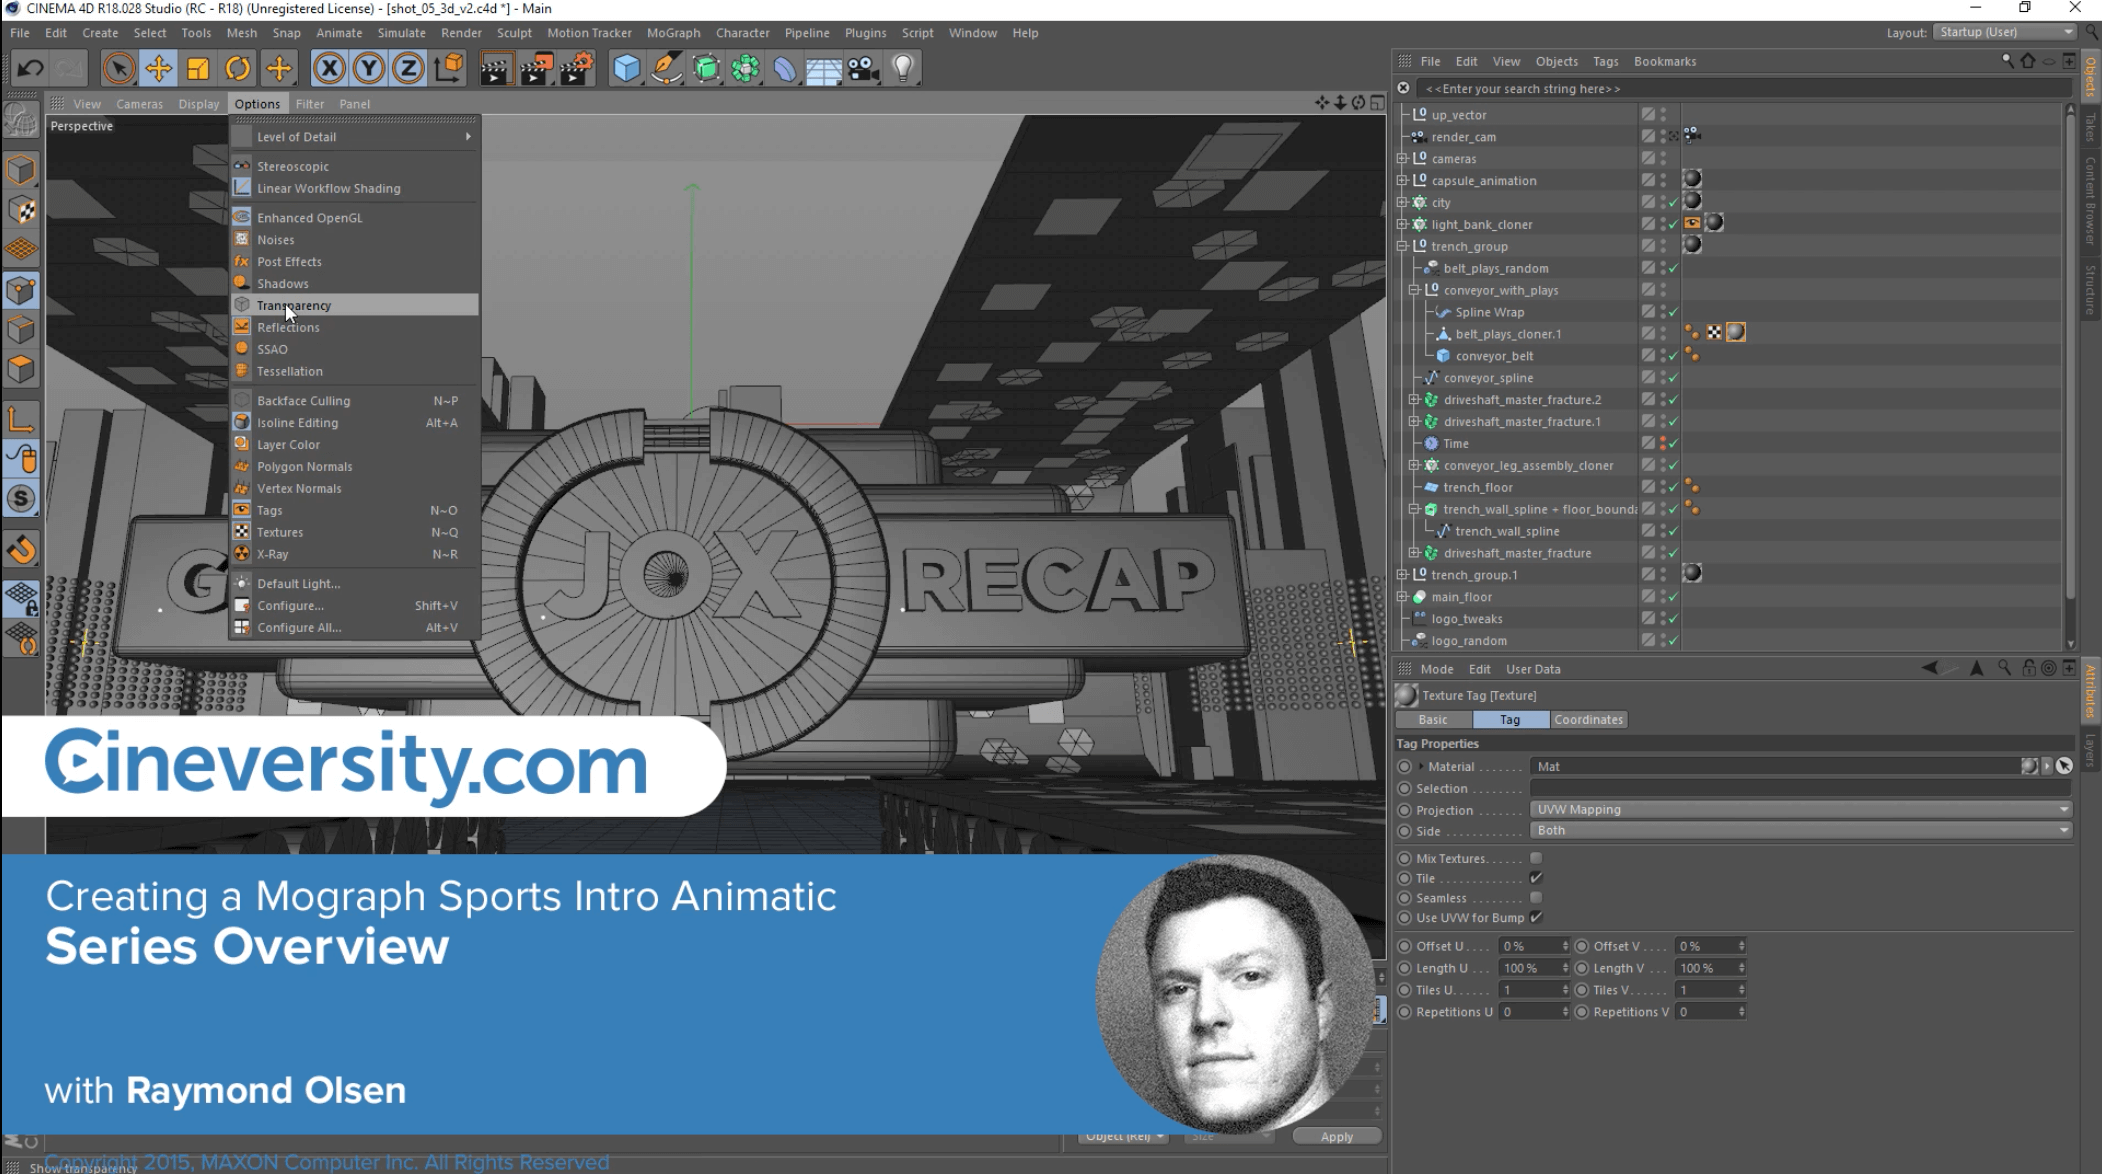Click the Light object bulb icon
2102x1174 pixels.
[x=903, y=69]
